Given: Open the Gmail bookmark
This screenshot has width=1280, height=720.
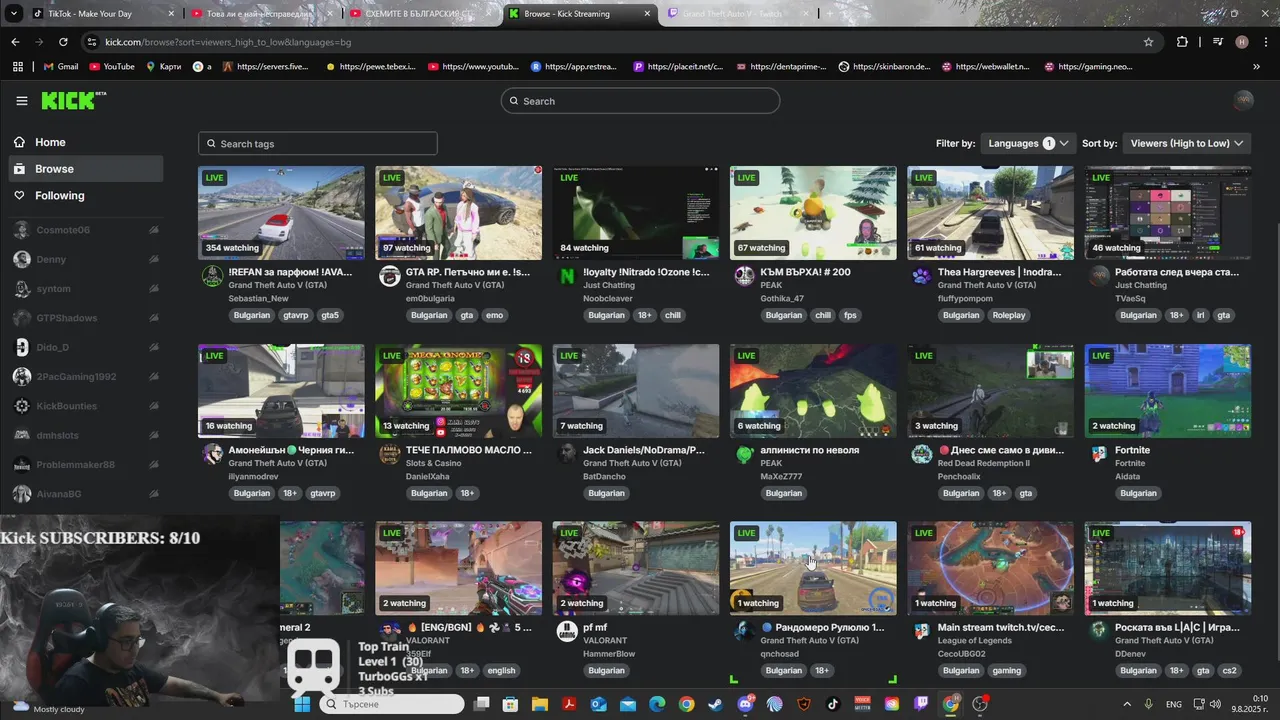Looking at the screenshot, I should coord(61,67).
